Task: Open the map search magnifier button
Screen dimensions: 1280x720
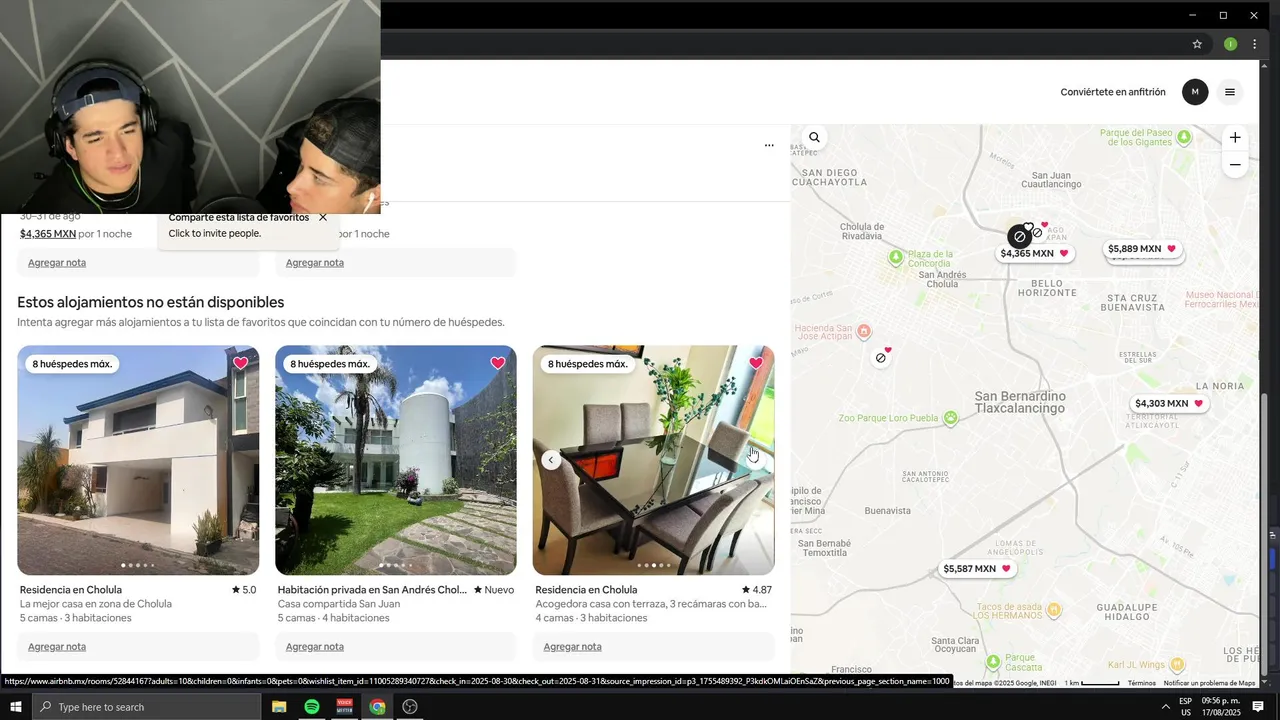Action: tap(814, 138)
